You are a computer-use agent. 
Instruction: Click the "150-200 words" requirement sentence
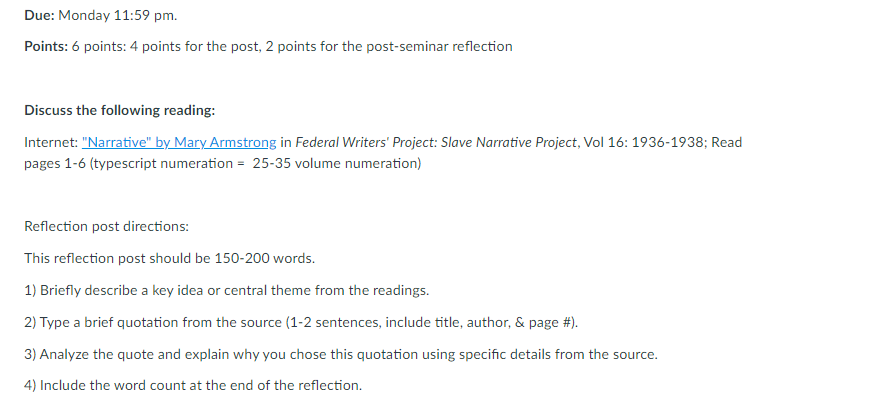[x=170, y=259]
